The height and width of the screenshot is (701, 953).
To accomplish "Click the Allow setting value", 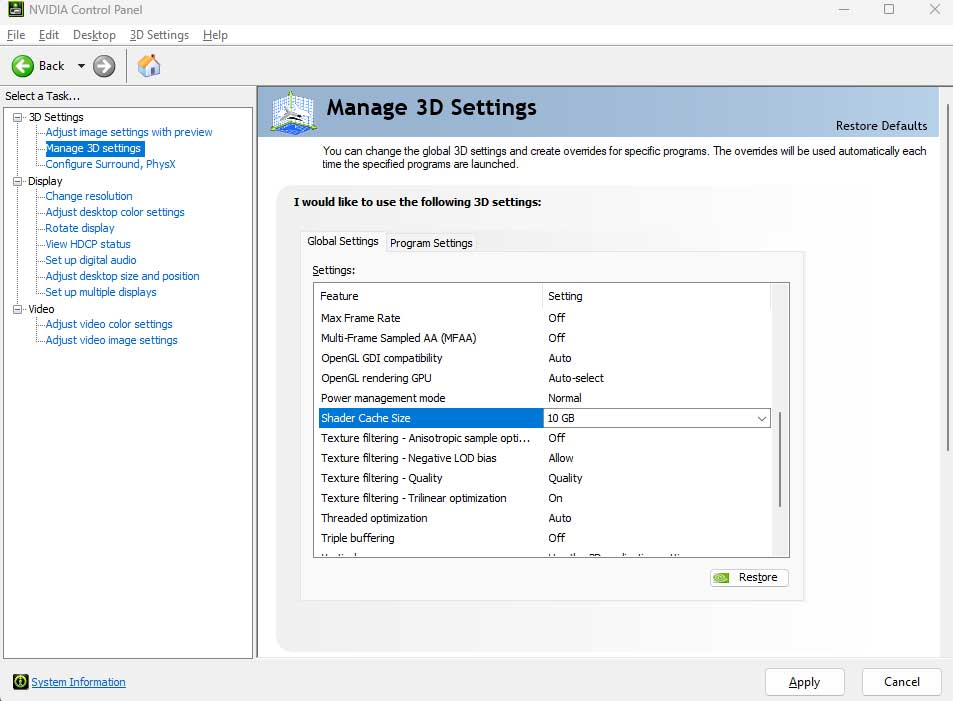I will [560, 458].
